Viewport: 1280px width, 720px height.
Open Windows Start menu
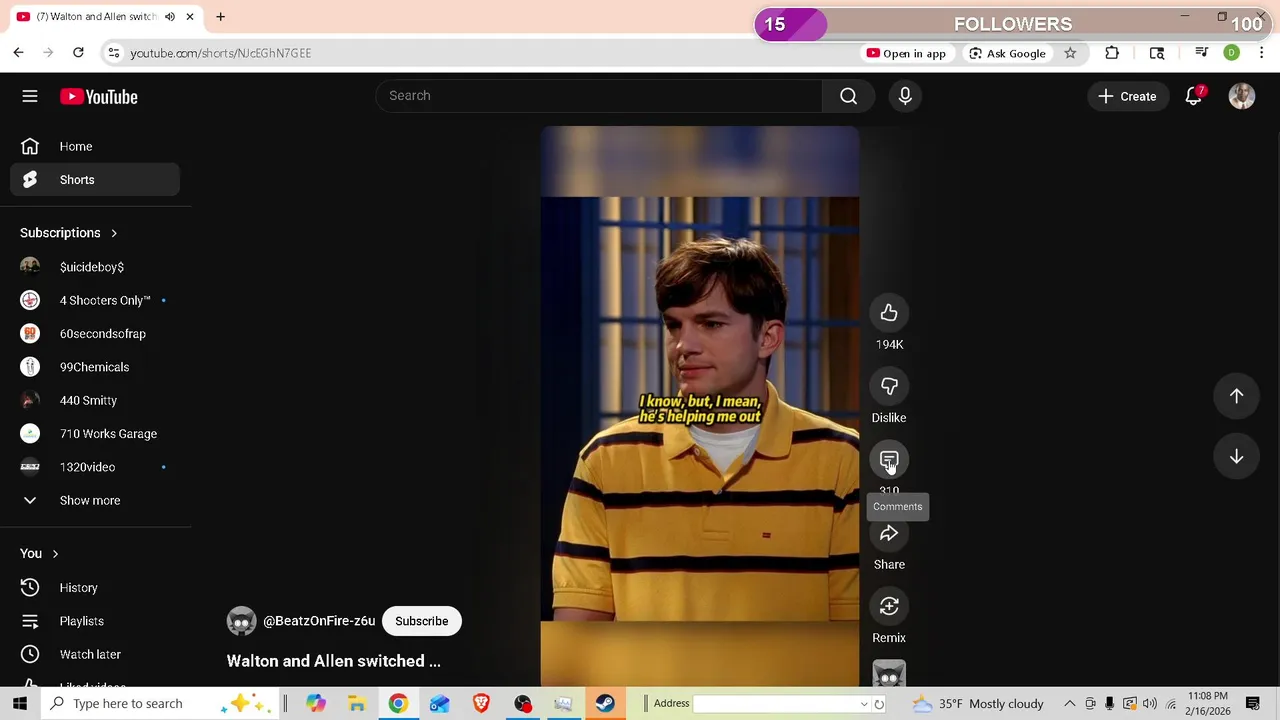pyautogui.click(x=20, y=704)
